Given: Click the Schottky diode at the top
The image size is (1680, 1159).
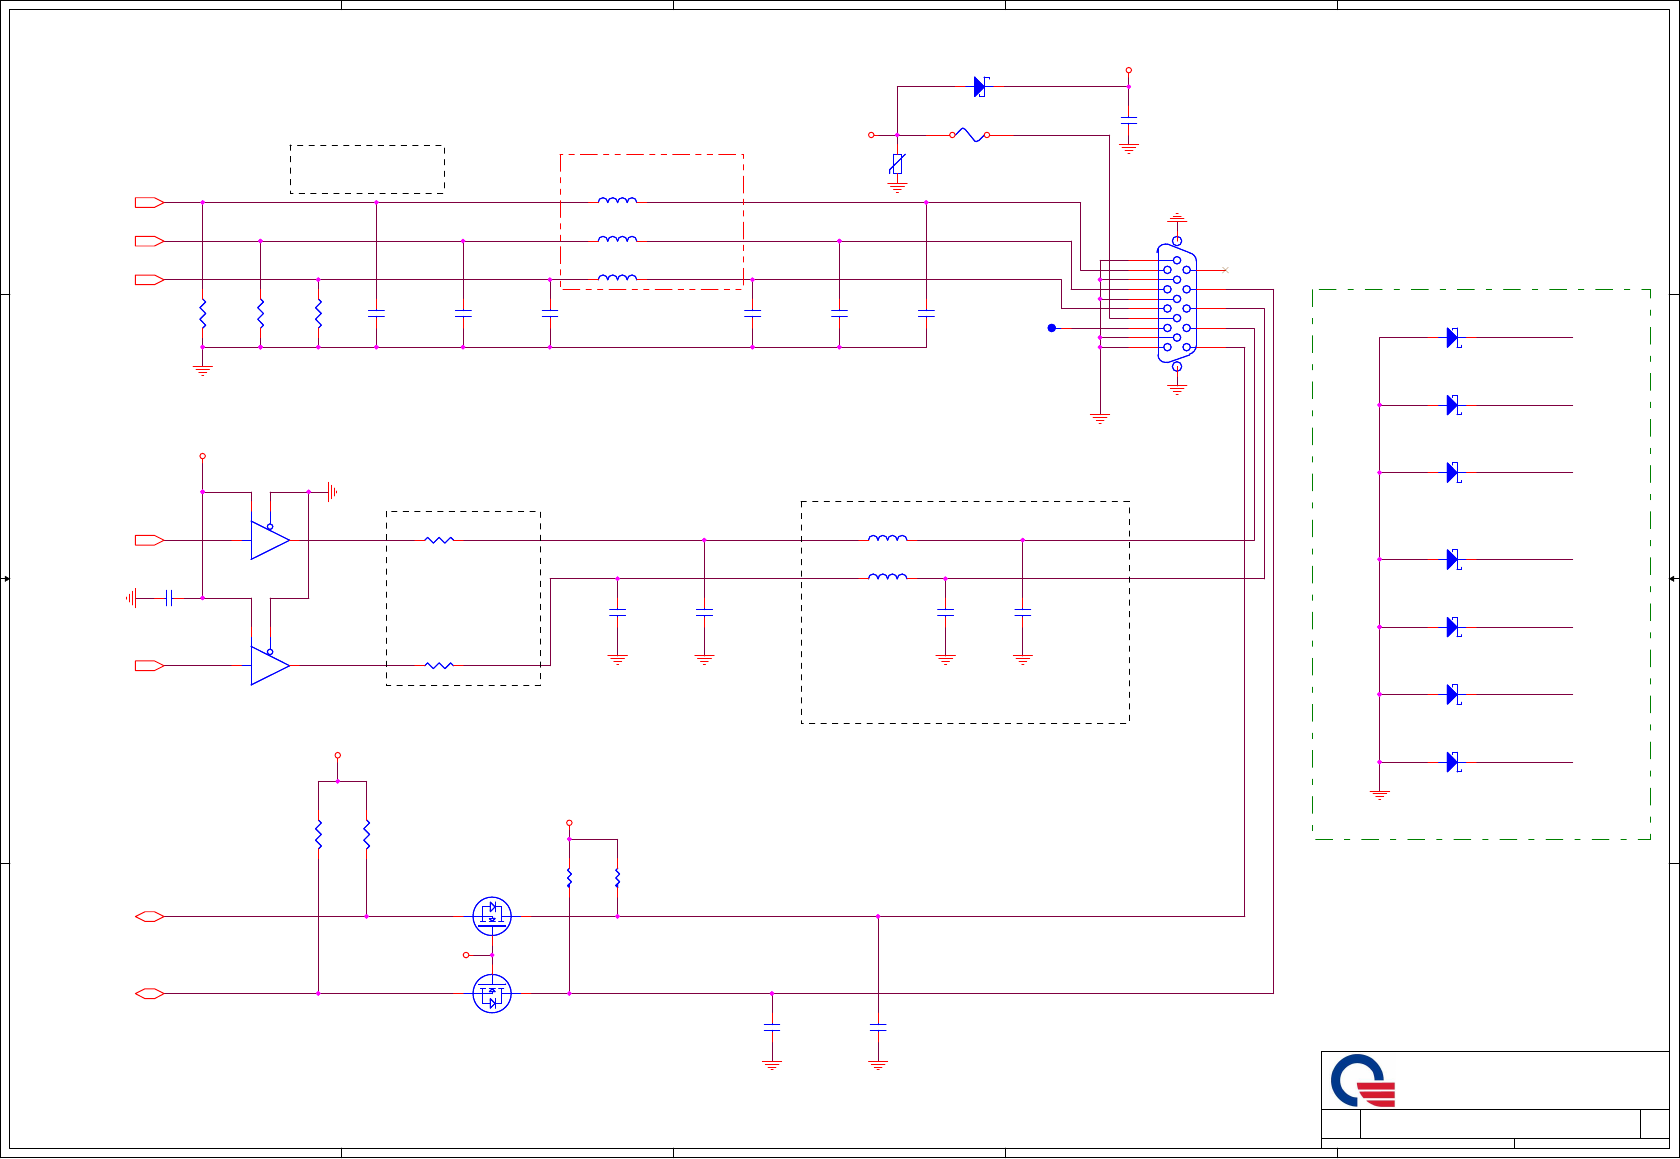Looking at the screenshot, I should click(x=981, y=87).
